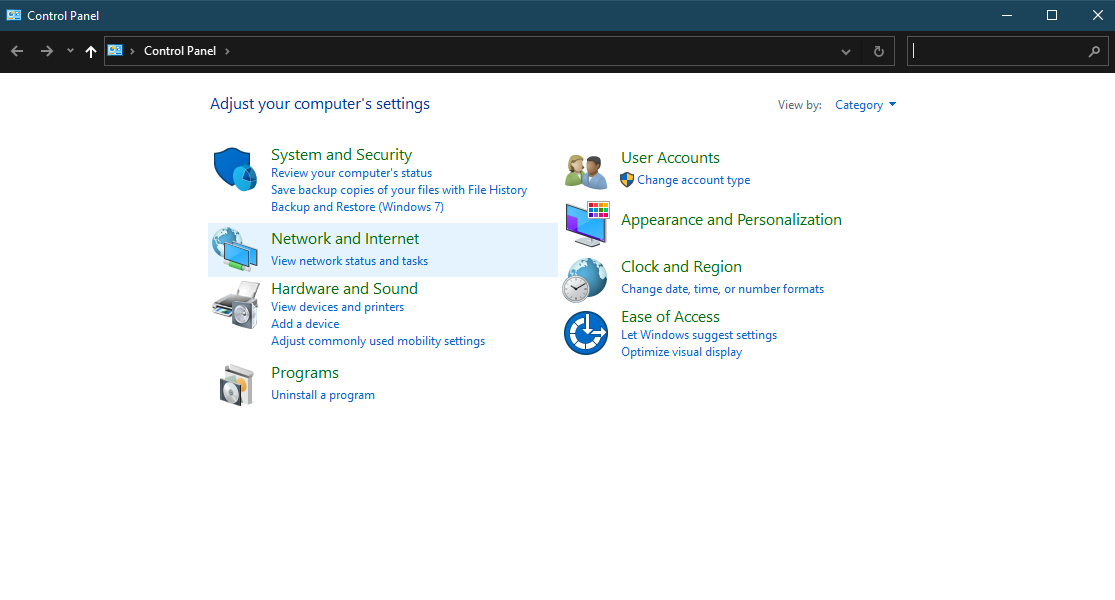Screen dimensions: 1115x600
Task: Click the chevron after Control Panel breadcrumb
Action: pyautogui.click(x=227, y=51)
